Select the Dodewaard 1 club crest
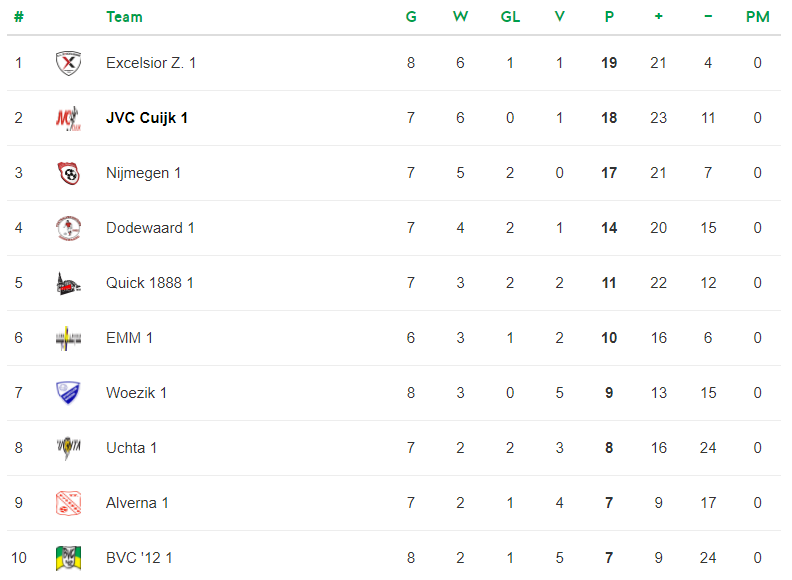 click(x=68, y=228)
